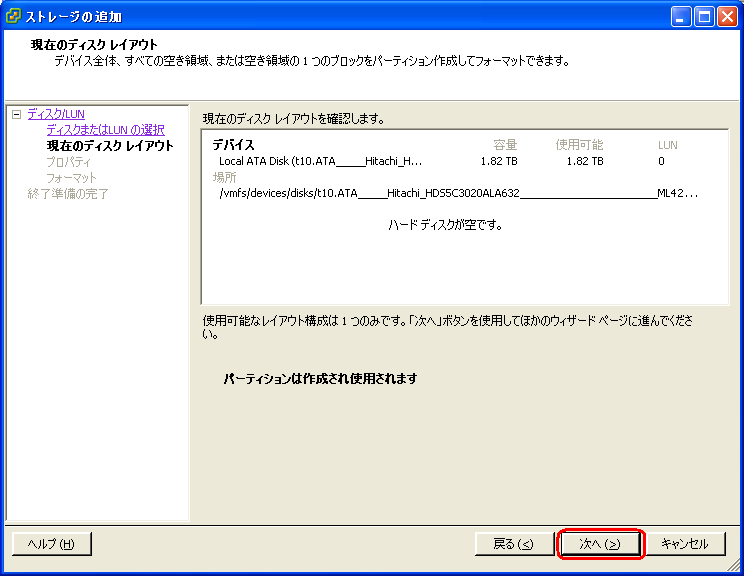Select the 現在のディスク レイアウト step
This screenshot has width=744, height=576.
109,146
